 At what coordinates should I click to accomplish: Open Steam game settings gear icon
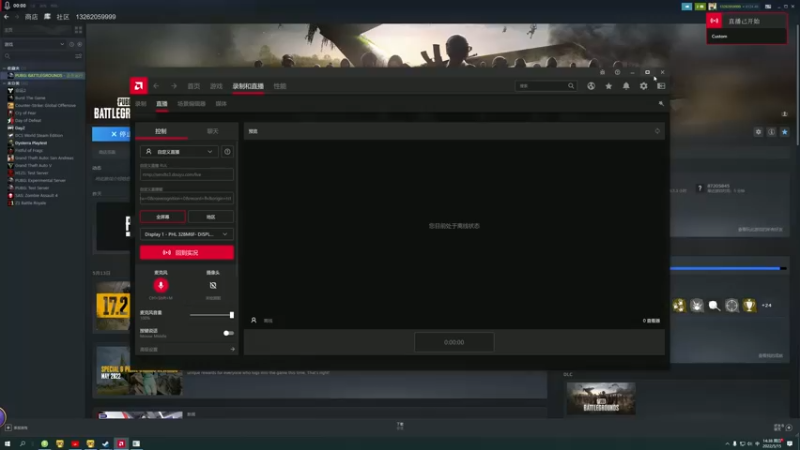[x=758, y=132]
